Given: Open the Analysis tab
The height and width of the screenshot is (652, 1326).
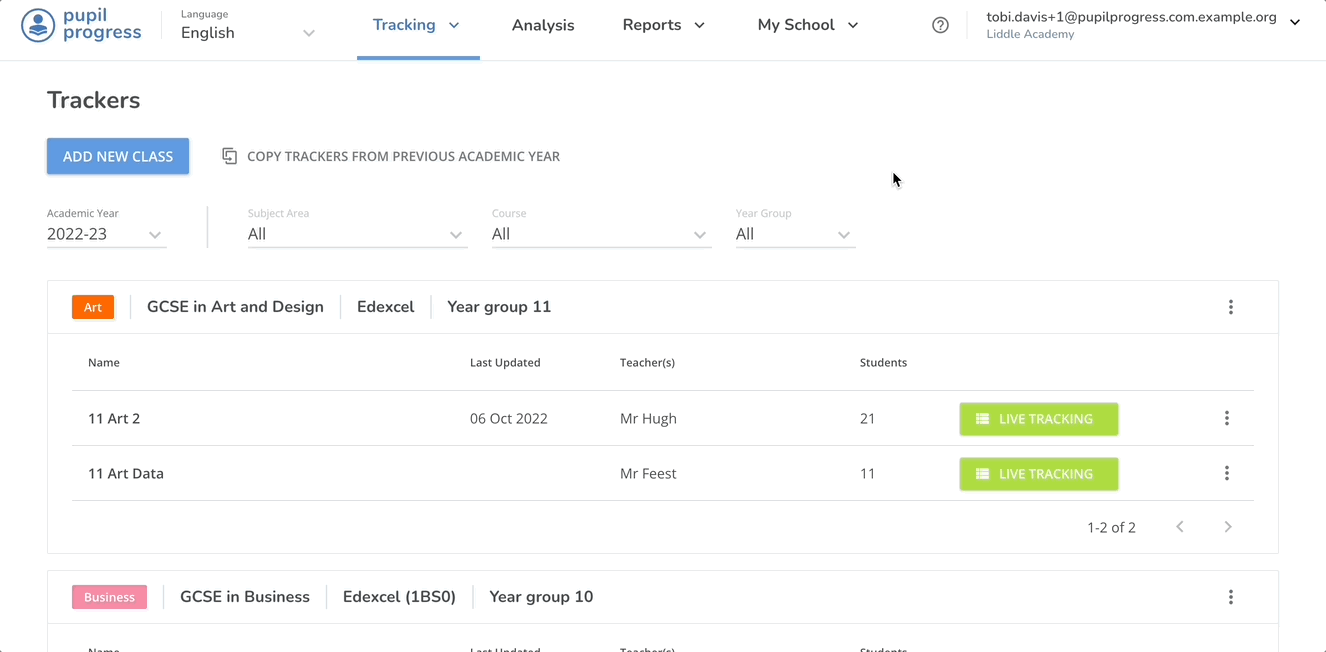Looking at the screenshot, I should (543, 25).
